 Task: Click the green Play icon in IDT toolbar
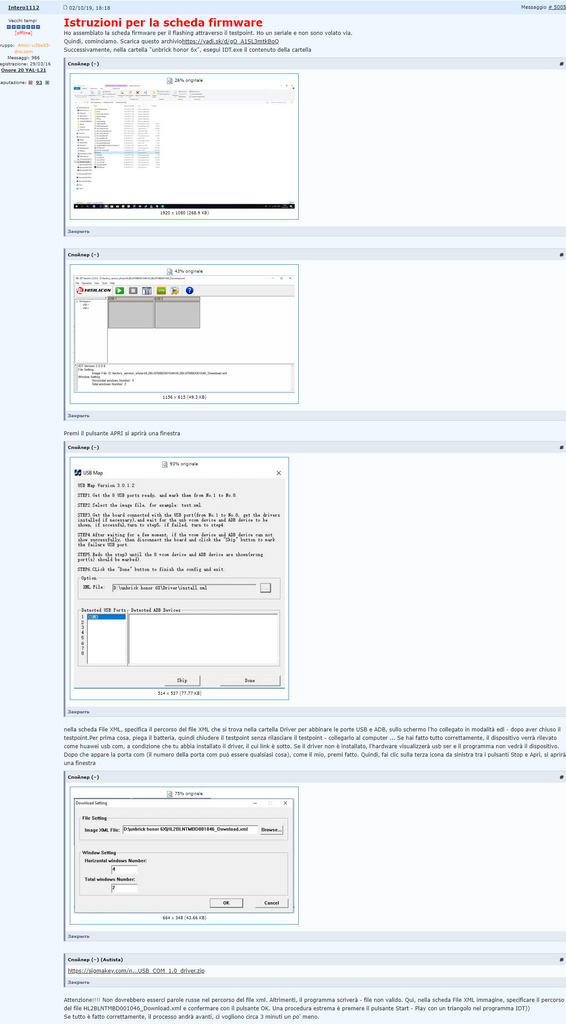click(x=120, y=291)
